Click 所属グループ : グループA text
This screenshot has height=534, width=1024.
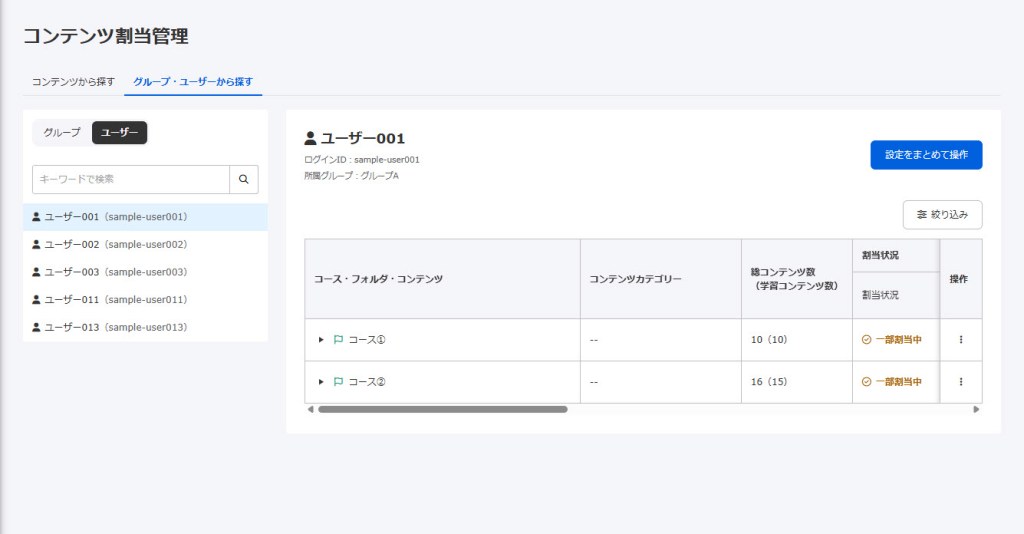pyautogui.click(x=351, y=176)
